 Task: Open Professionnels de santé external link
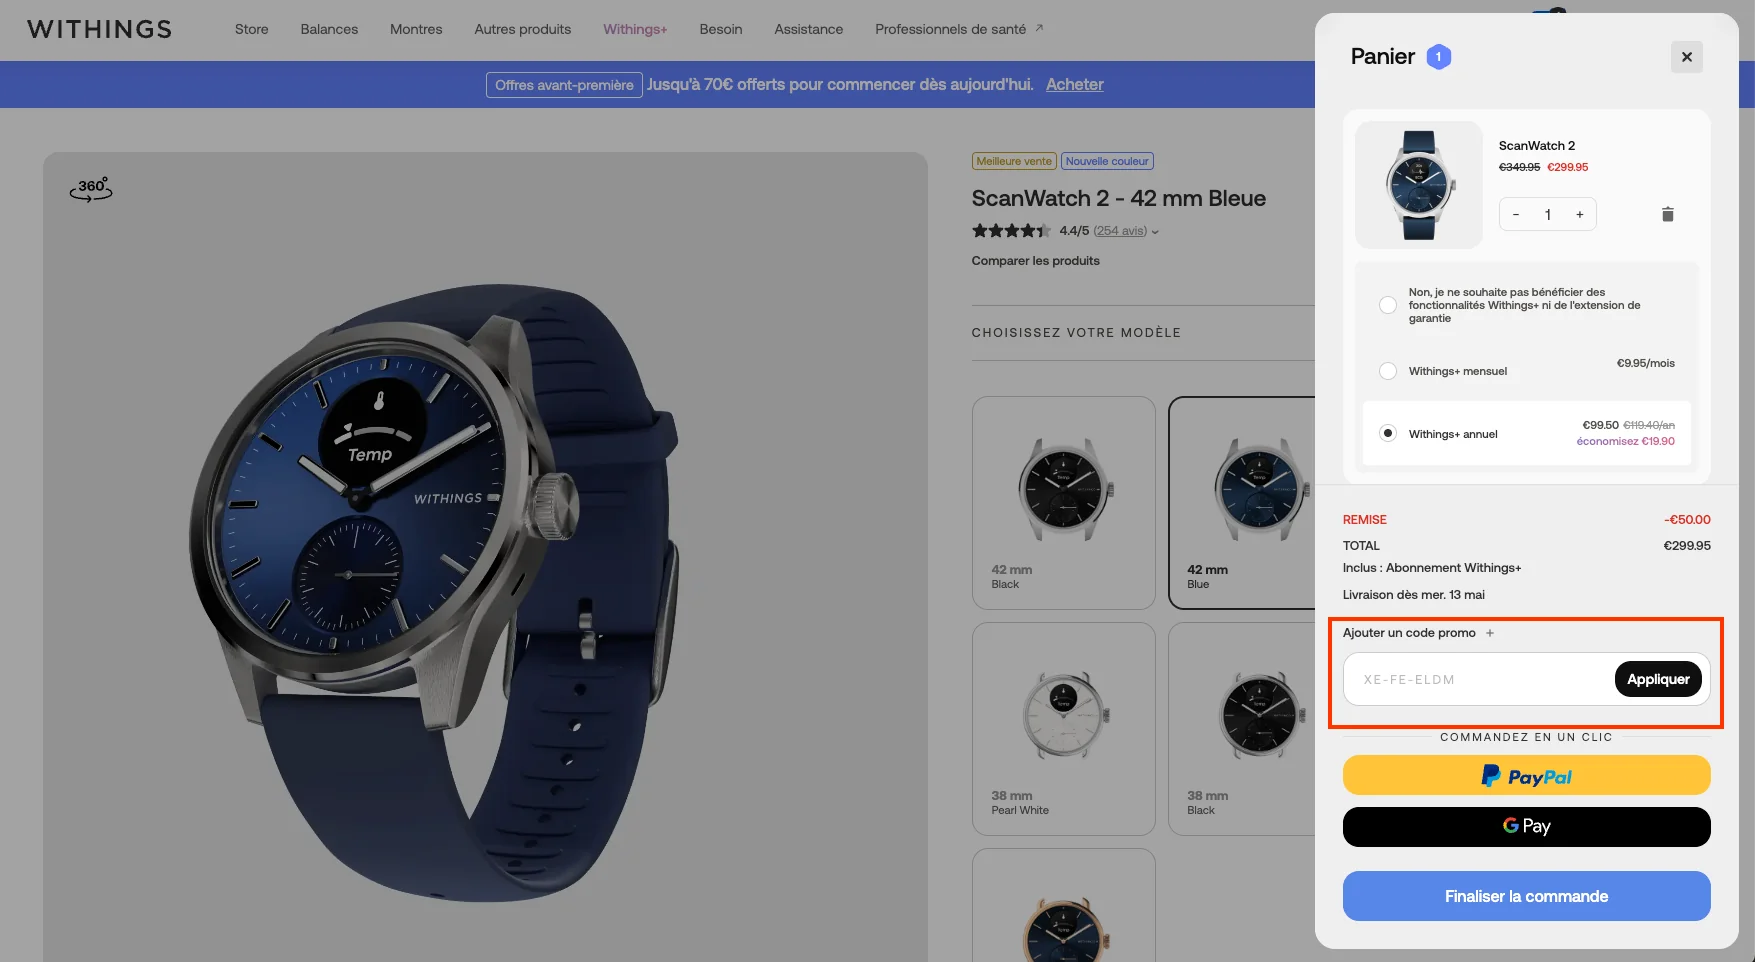pos(958,29)
